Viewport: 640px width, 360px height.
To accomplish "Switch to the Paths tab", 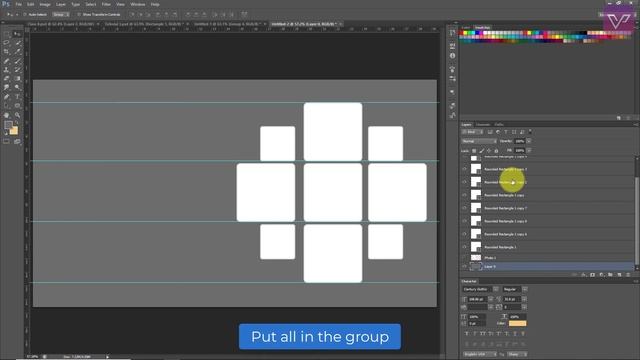I will pyautogui.click(x=499, y=124).
